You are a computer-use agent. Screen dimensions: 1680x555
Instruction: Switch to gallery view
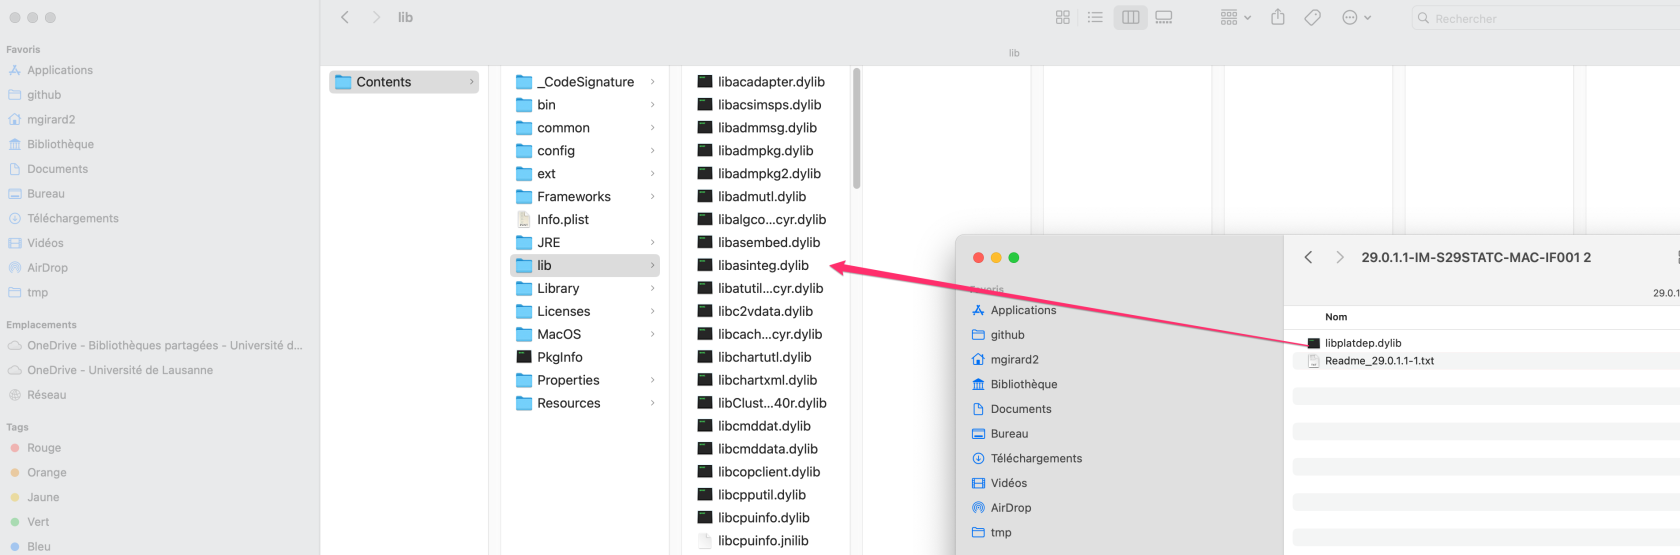1164,17
